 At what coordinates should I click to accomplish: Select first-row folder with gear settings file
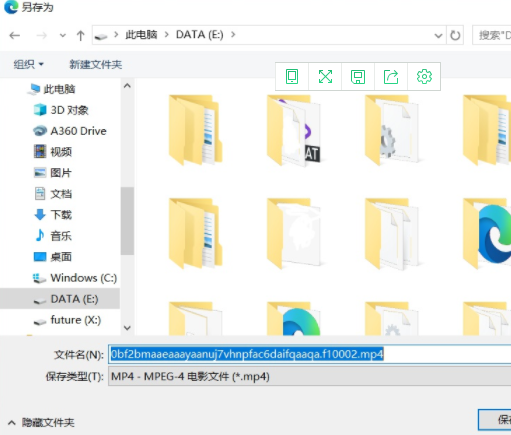tap(392, 130)
